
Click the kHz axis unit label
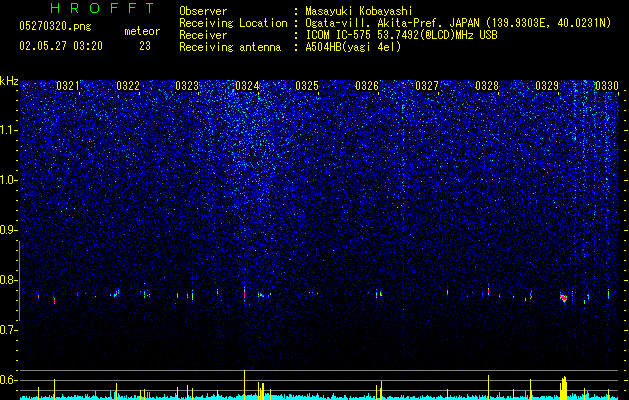pyautogui.click(x=9, y=81)
